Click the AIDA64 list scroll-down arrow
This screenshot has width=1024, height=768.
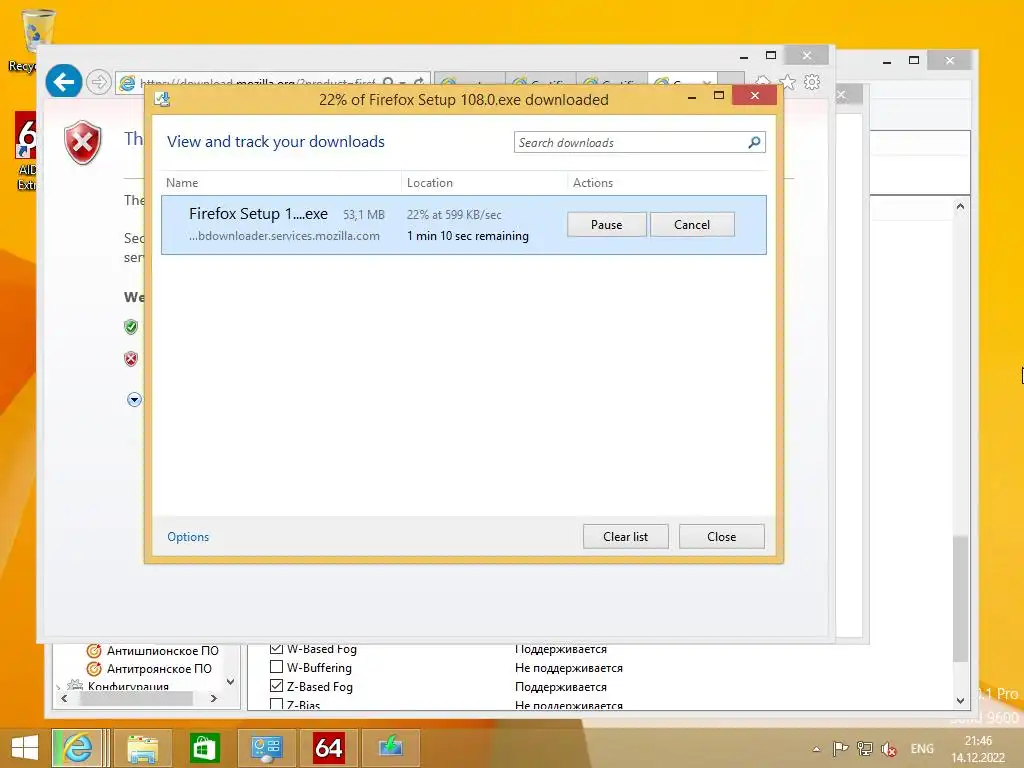click(960, 701)
